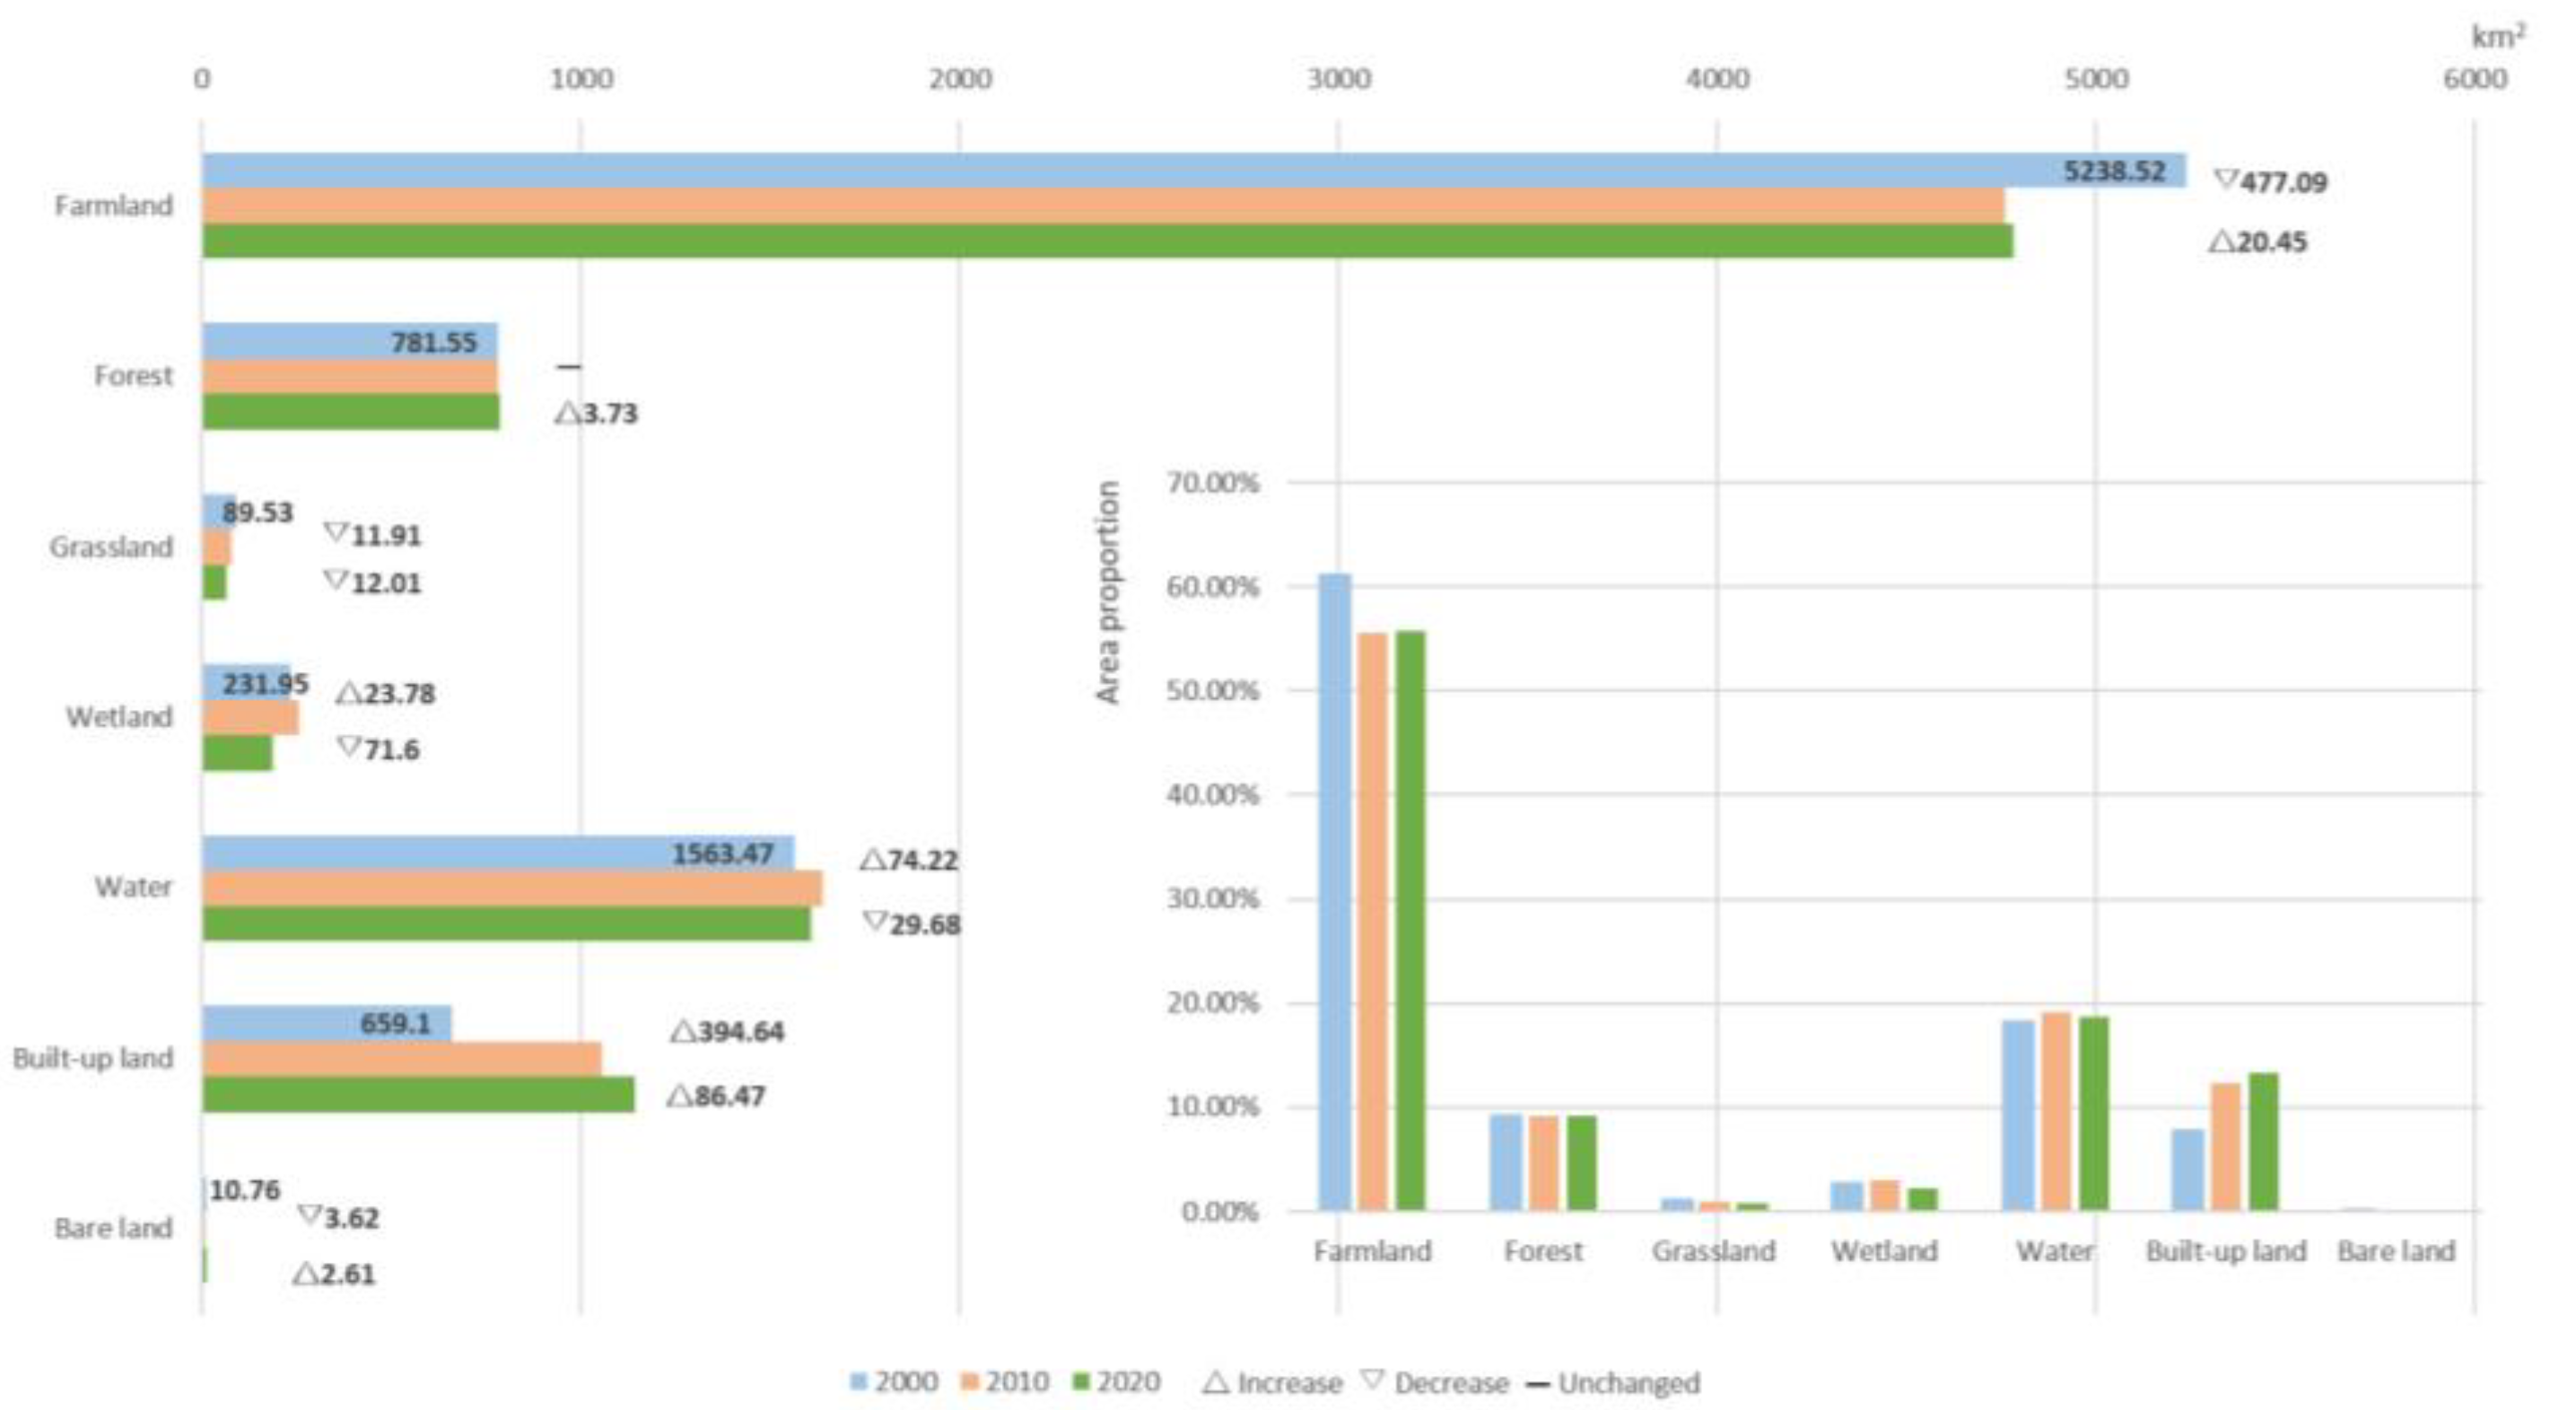Click the Grassland label on left axis
The image size is (2576, 1410).
click(x=111, y=547)
